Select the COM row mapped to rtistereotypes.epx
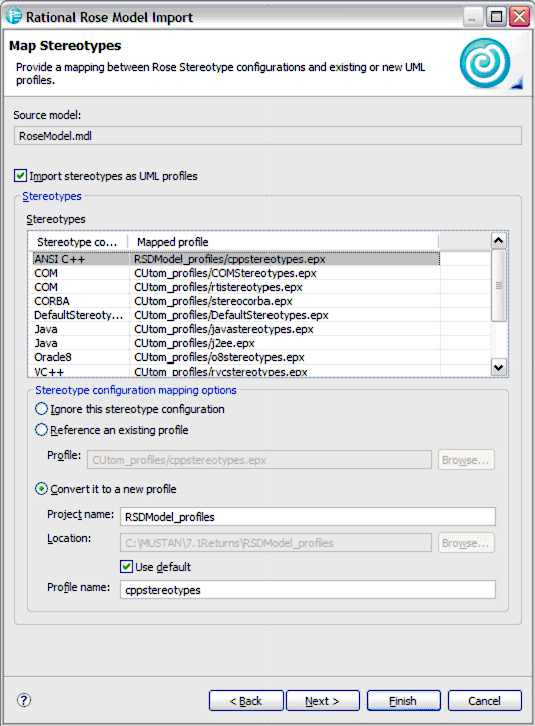 click(x=236, y=287)
